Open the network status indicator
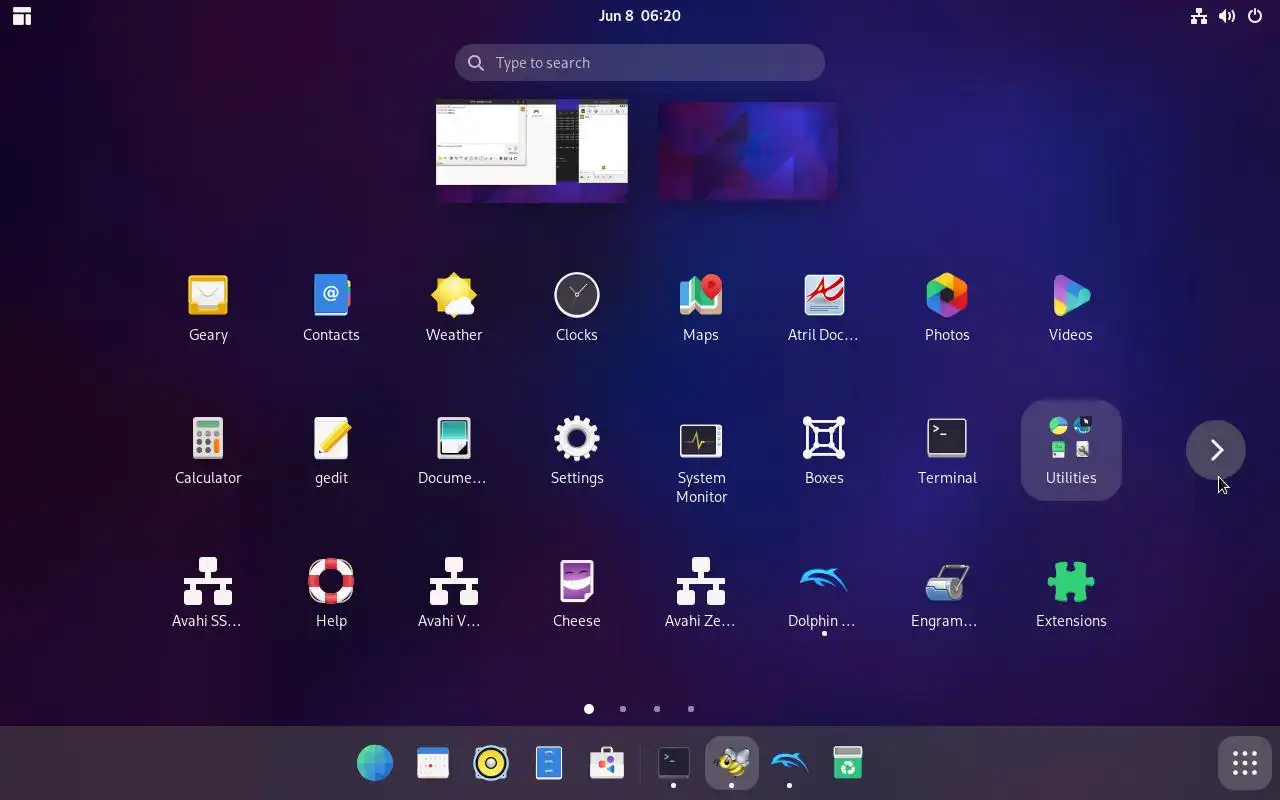 (x=1199, y=16)
